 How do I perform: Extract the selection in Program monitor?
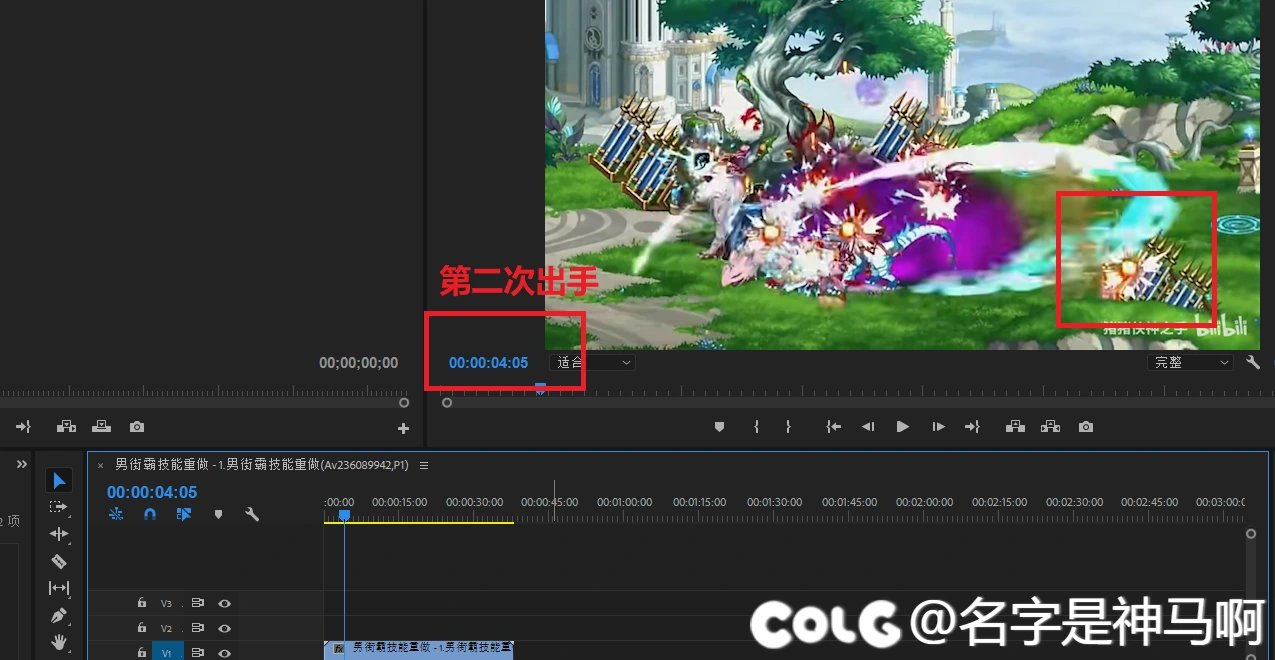pos(1050,427)
